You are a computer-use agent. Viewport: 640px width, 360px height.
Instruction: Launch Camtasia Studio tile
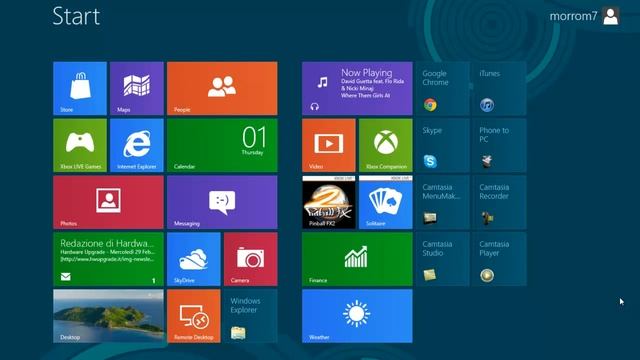(443, 259)
